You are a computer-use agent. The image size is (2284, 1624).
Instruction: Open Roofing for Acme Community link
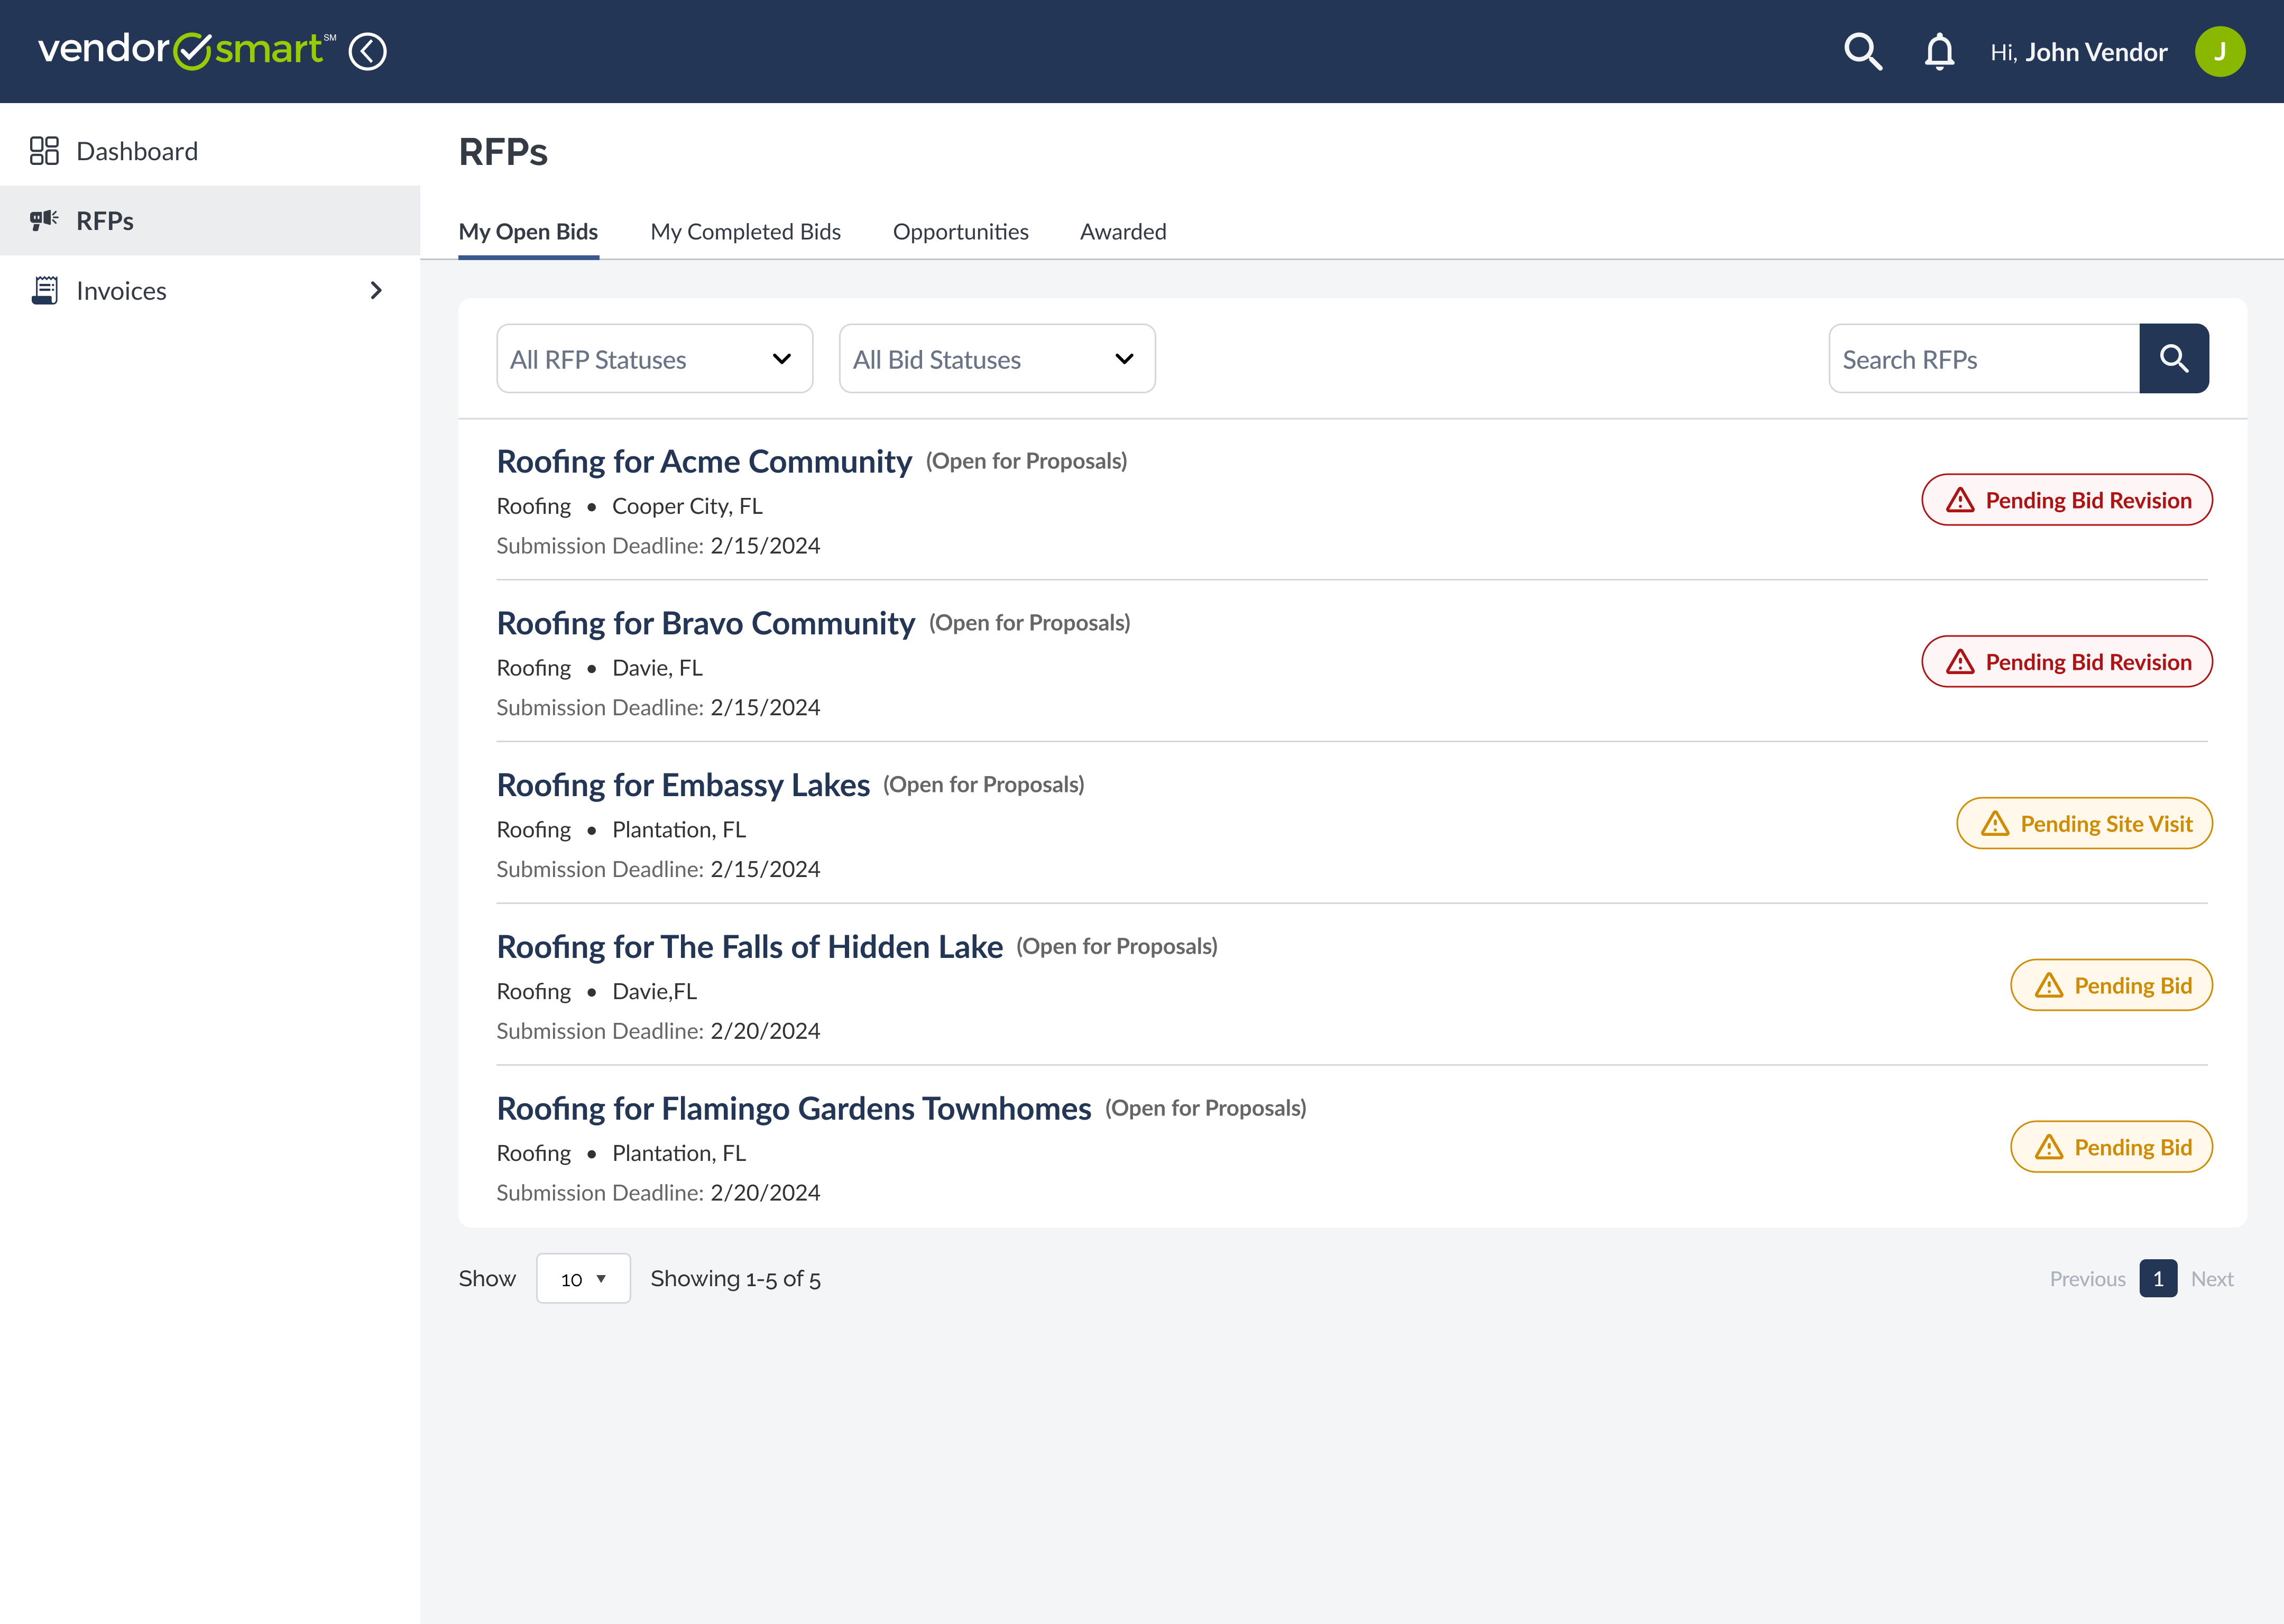[x=704, y=461]
